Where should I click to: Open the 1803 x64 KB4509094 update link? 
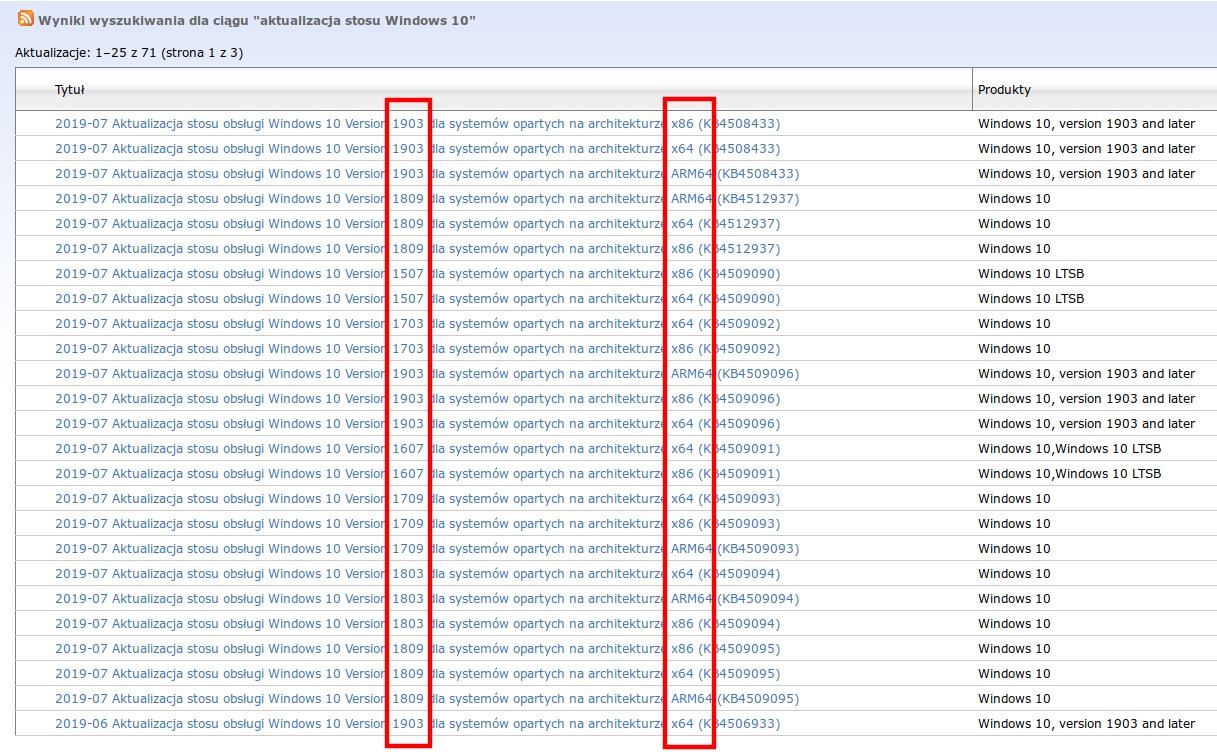pyautogui.click(x=417, y=574)
